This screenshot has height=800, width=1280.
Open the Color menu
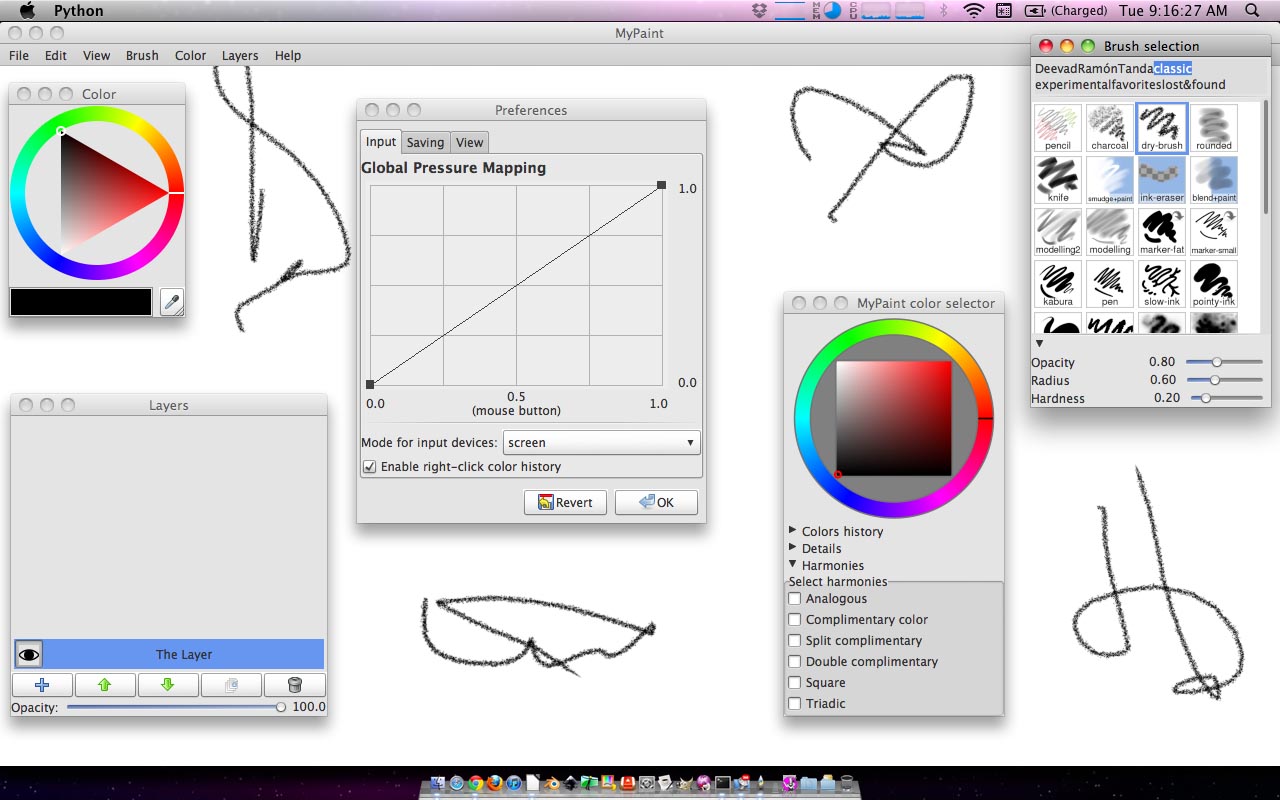coord(190,56)
